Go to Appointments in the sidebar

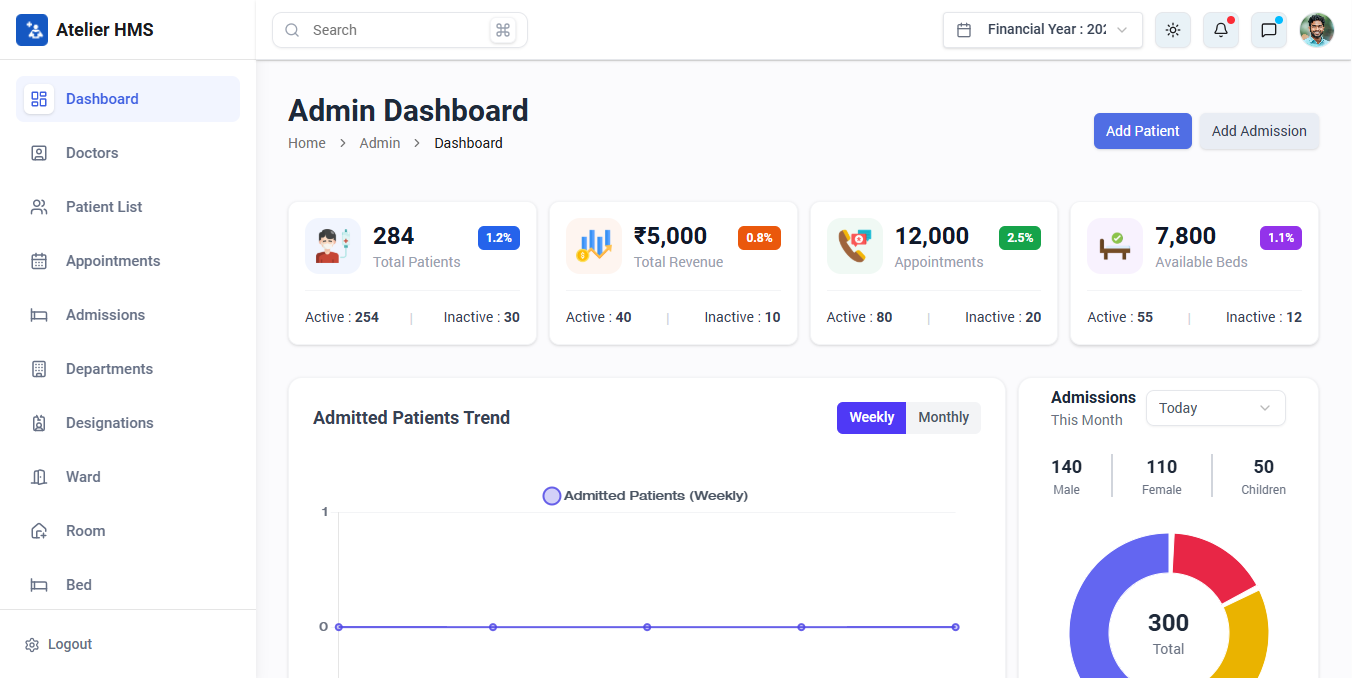[x=113, y=261]
